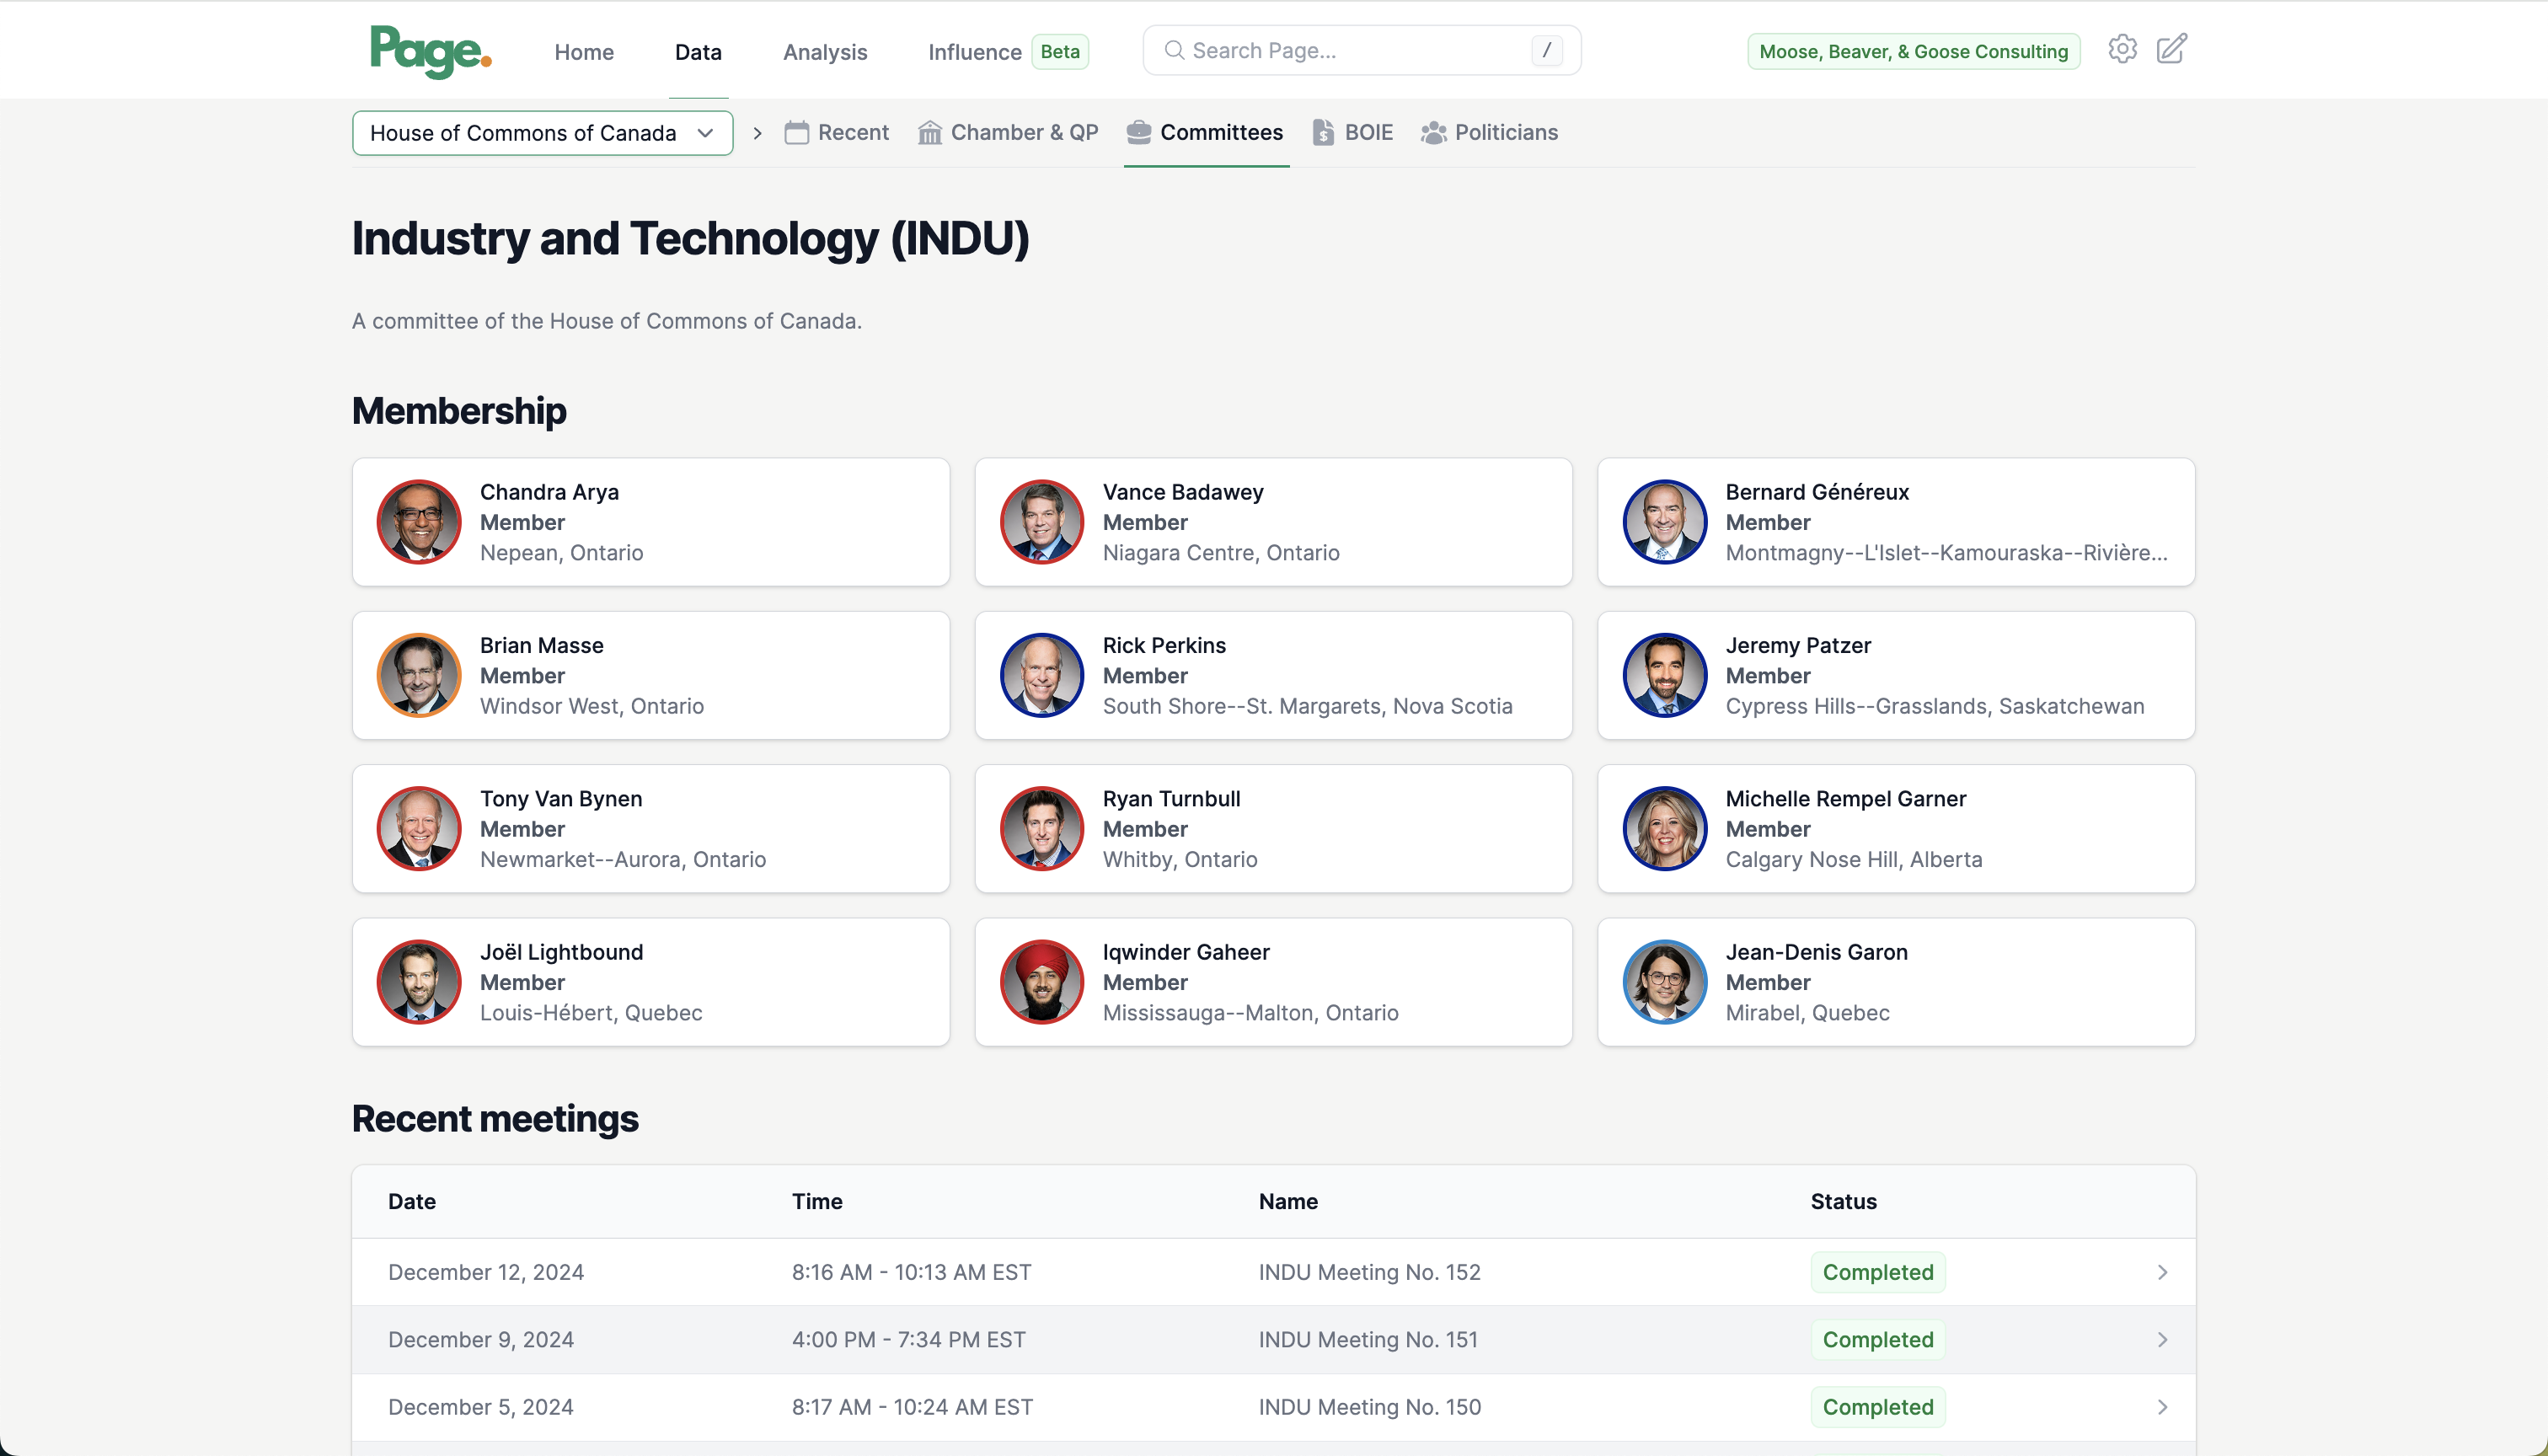Click the people icon beside Politicians
Screen dimensions: 2548x1456
click(x=1433, y=132)
